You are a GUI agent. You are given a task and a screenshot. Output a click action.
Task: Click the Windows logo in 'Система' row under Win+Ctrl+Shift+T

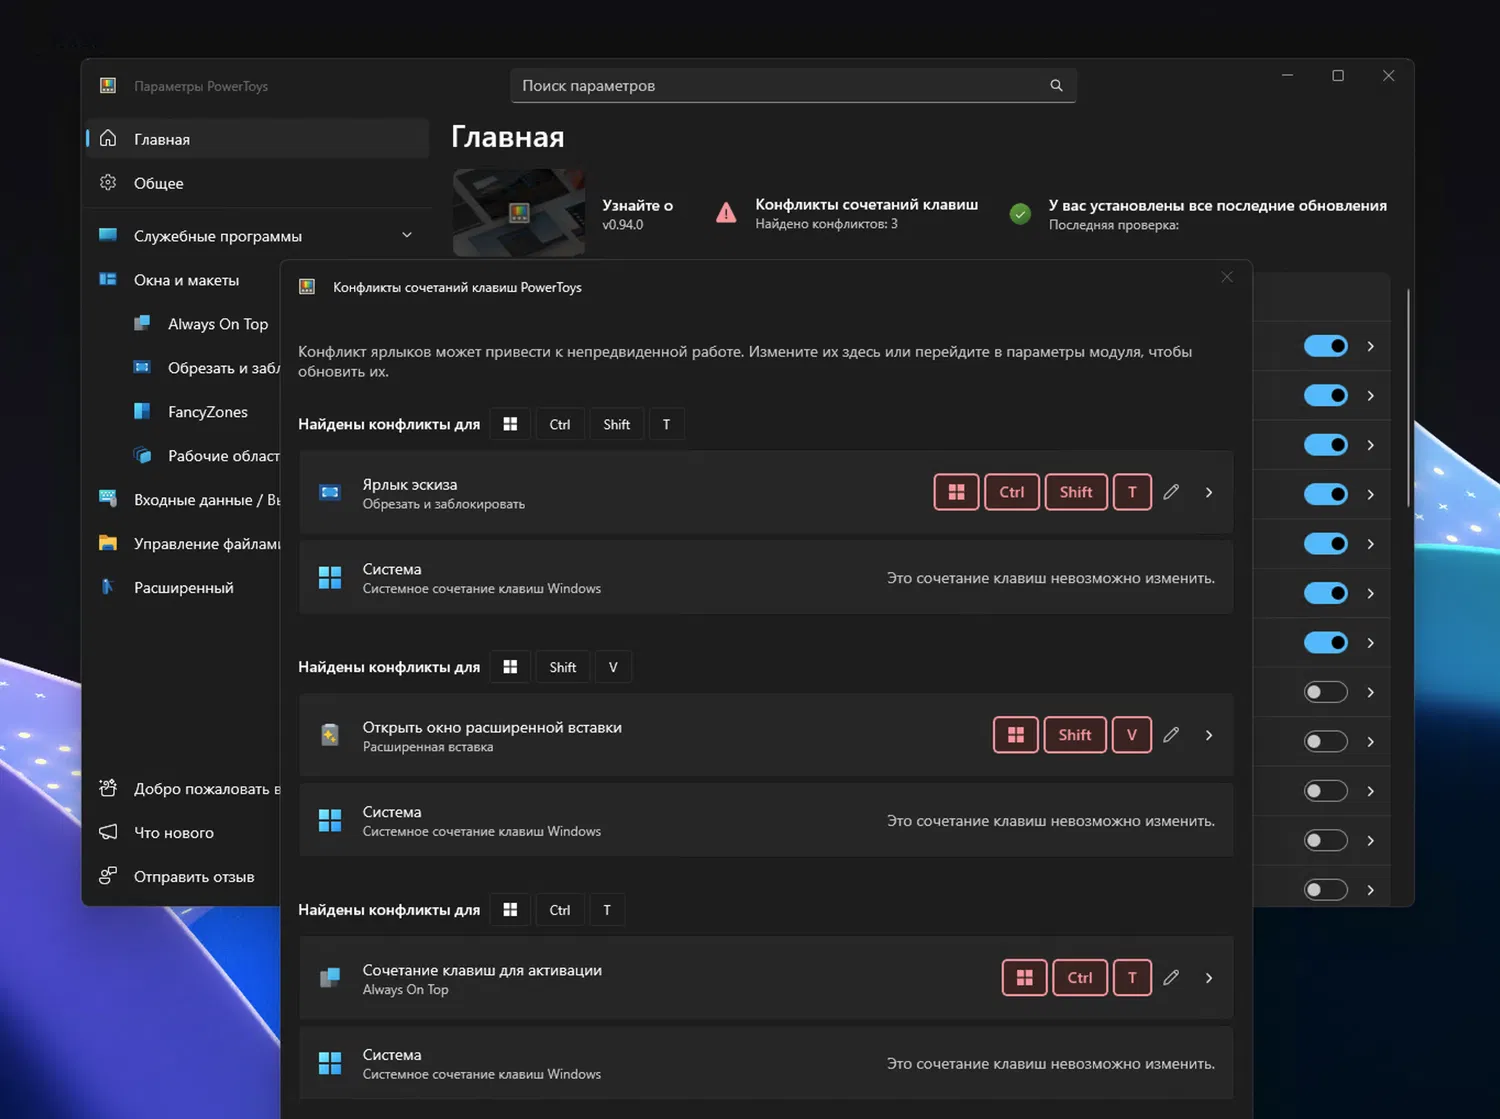[330, 578]
